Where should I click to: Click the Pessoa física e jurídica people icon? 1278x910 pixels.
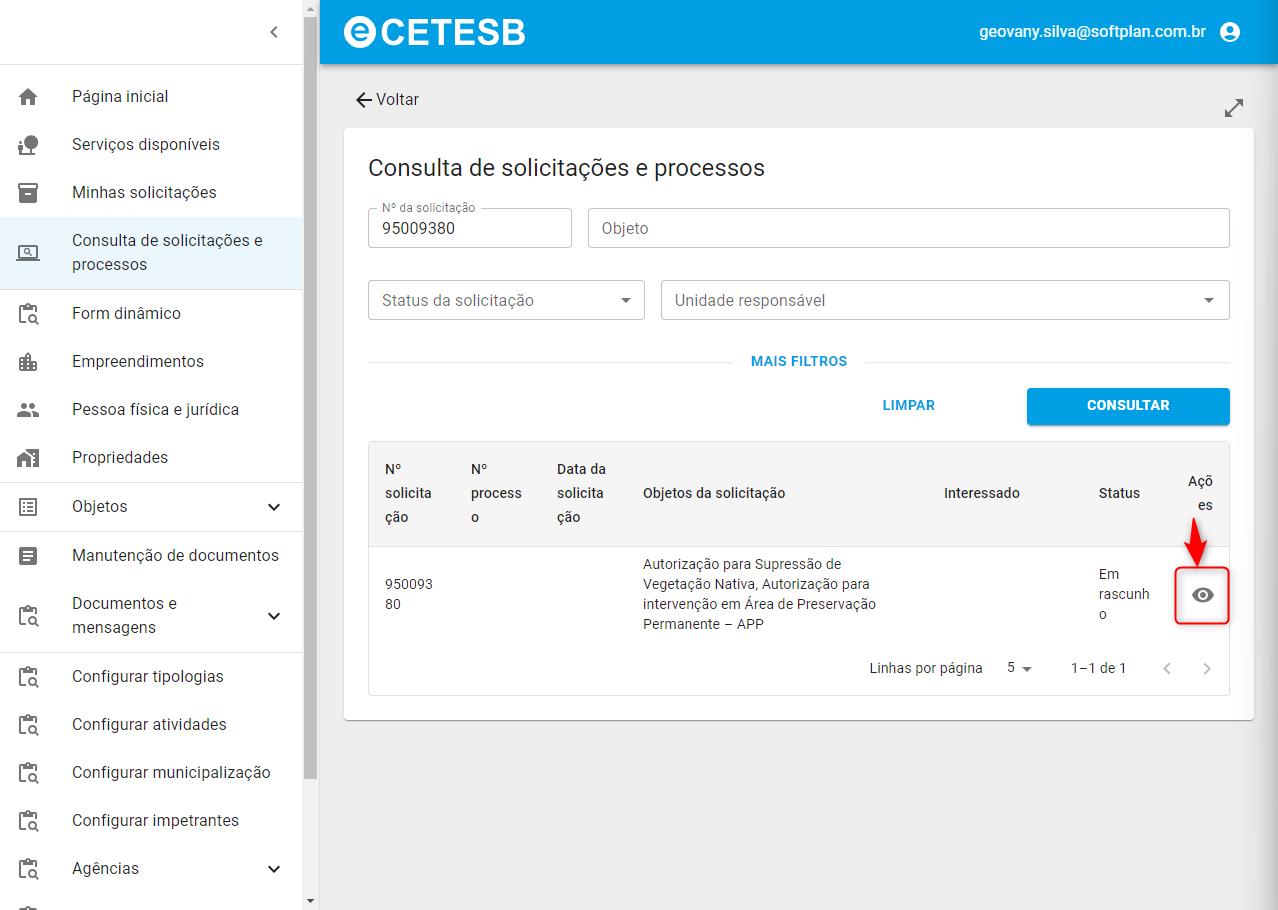point(28,410)
